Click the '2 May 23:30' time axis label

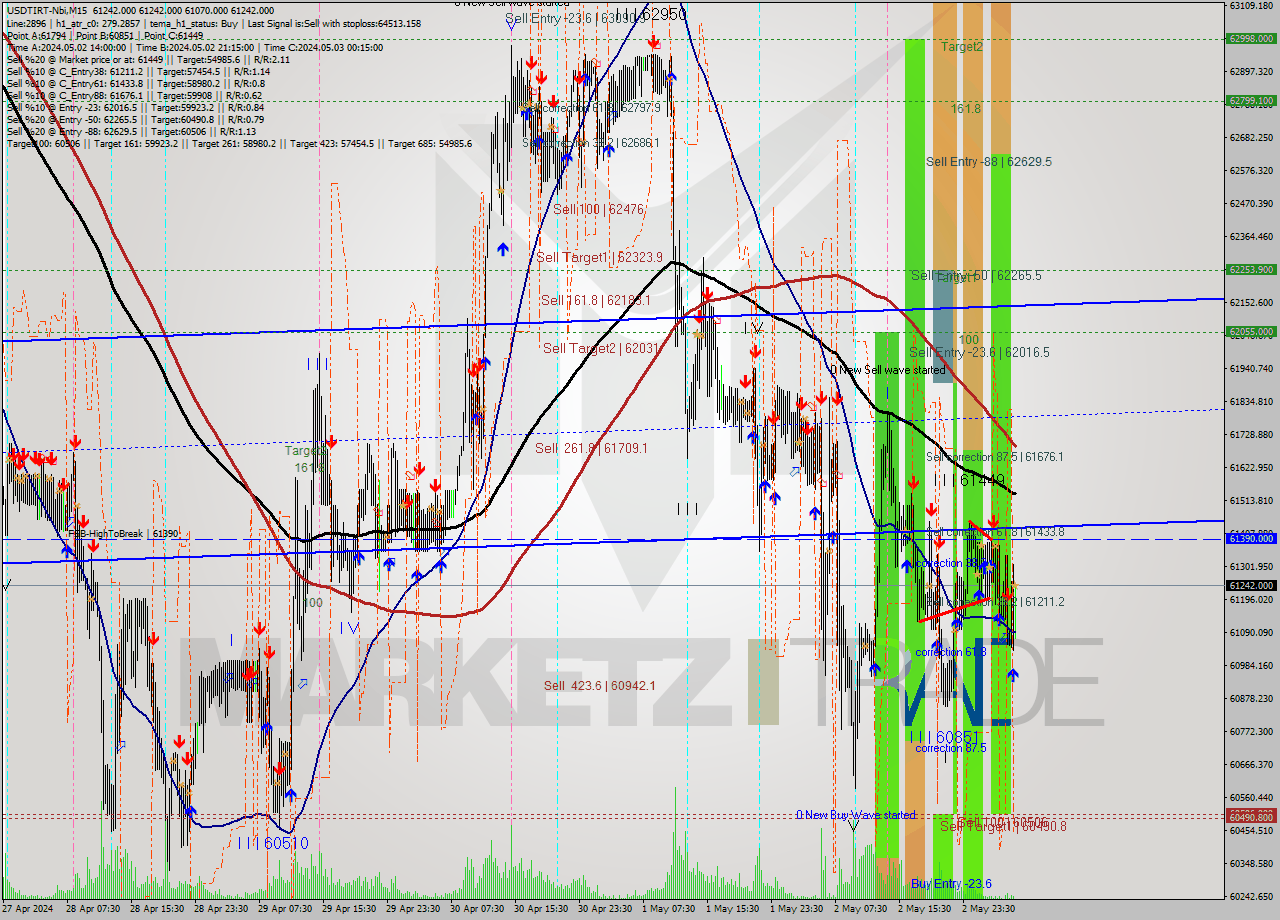[x=988, y=909]
